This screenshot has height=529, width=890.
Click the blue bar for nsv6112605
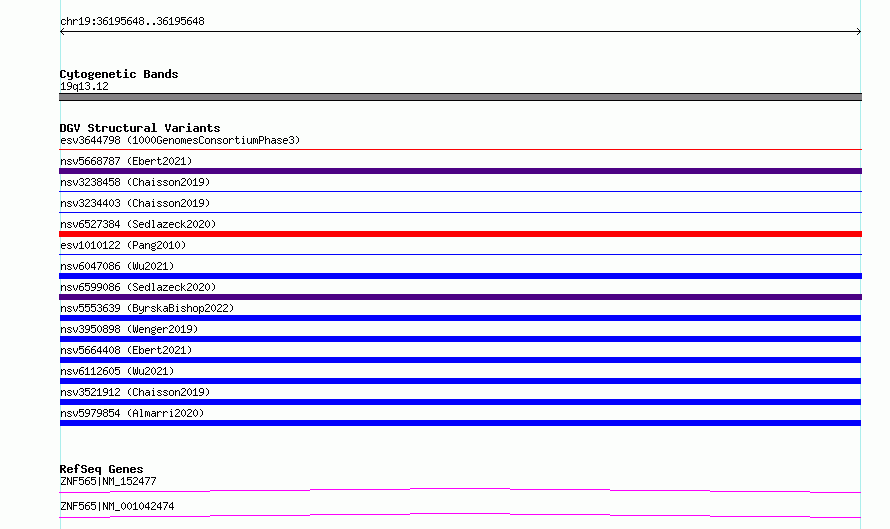coord(460,381)
